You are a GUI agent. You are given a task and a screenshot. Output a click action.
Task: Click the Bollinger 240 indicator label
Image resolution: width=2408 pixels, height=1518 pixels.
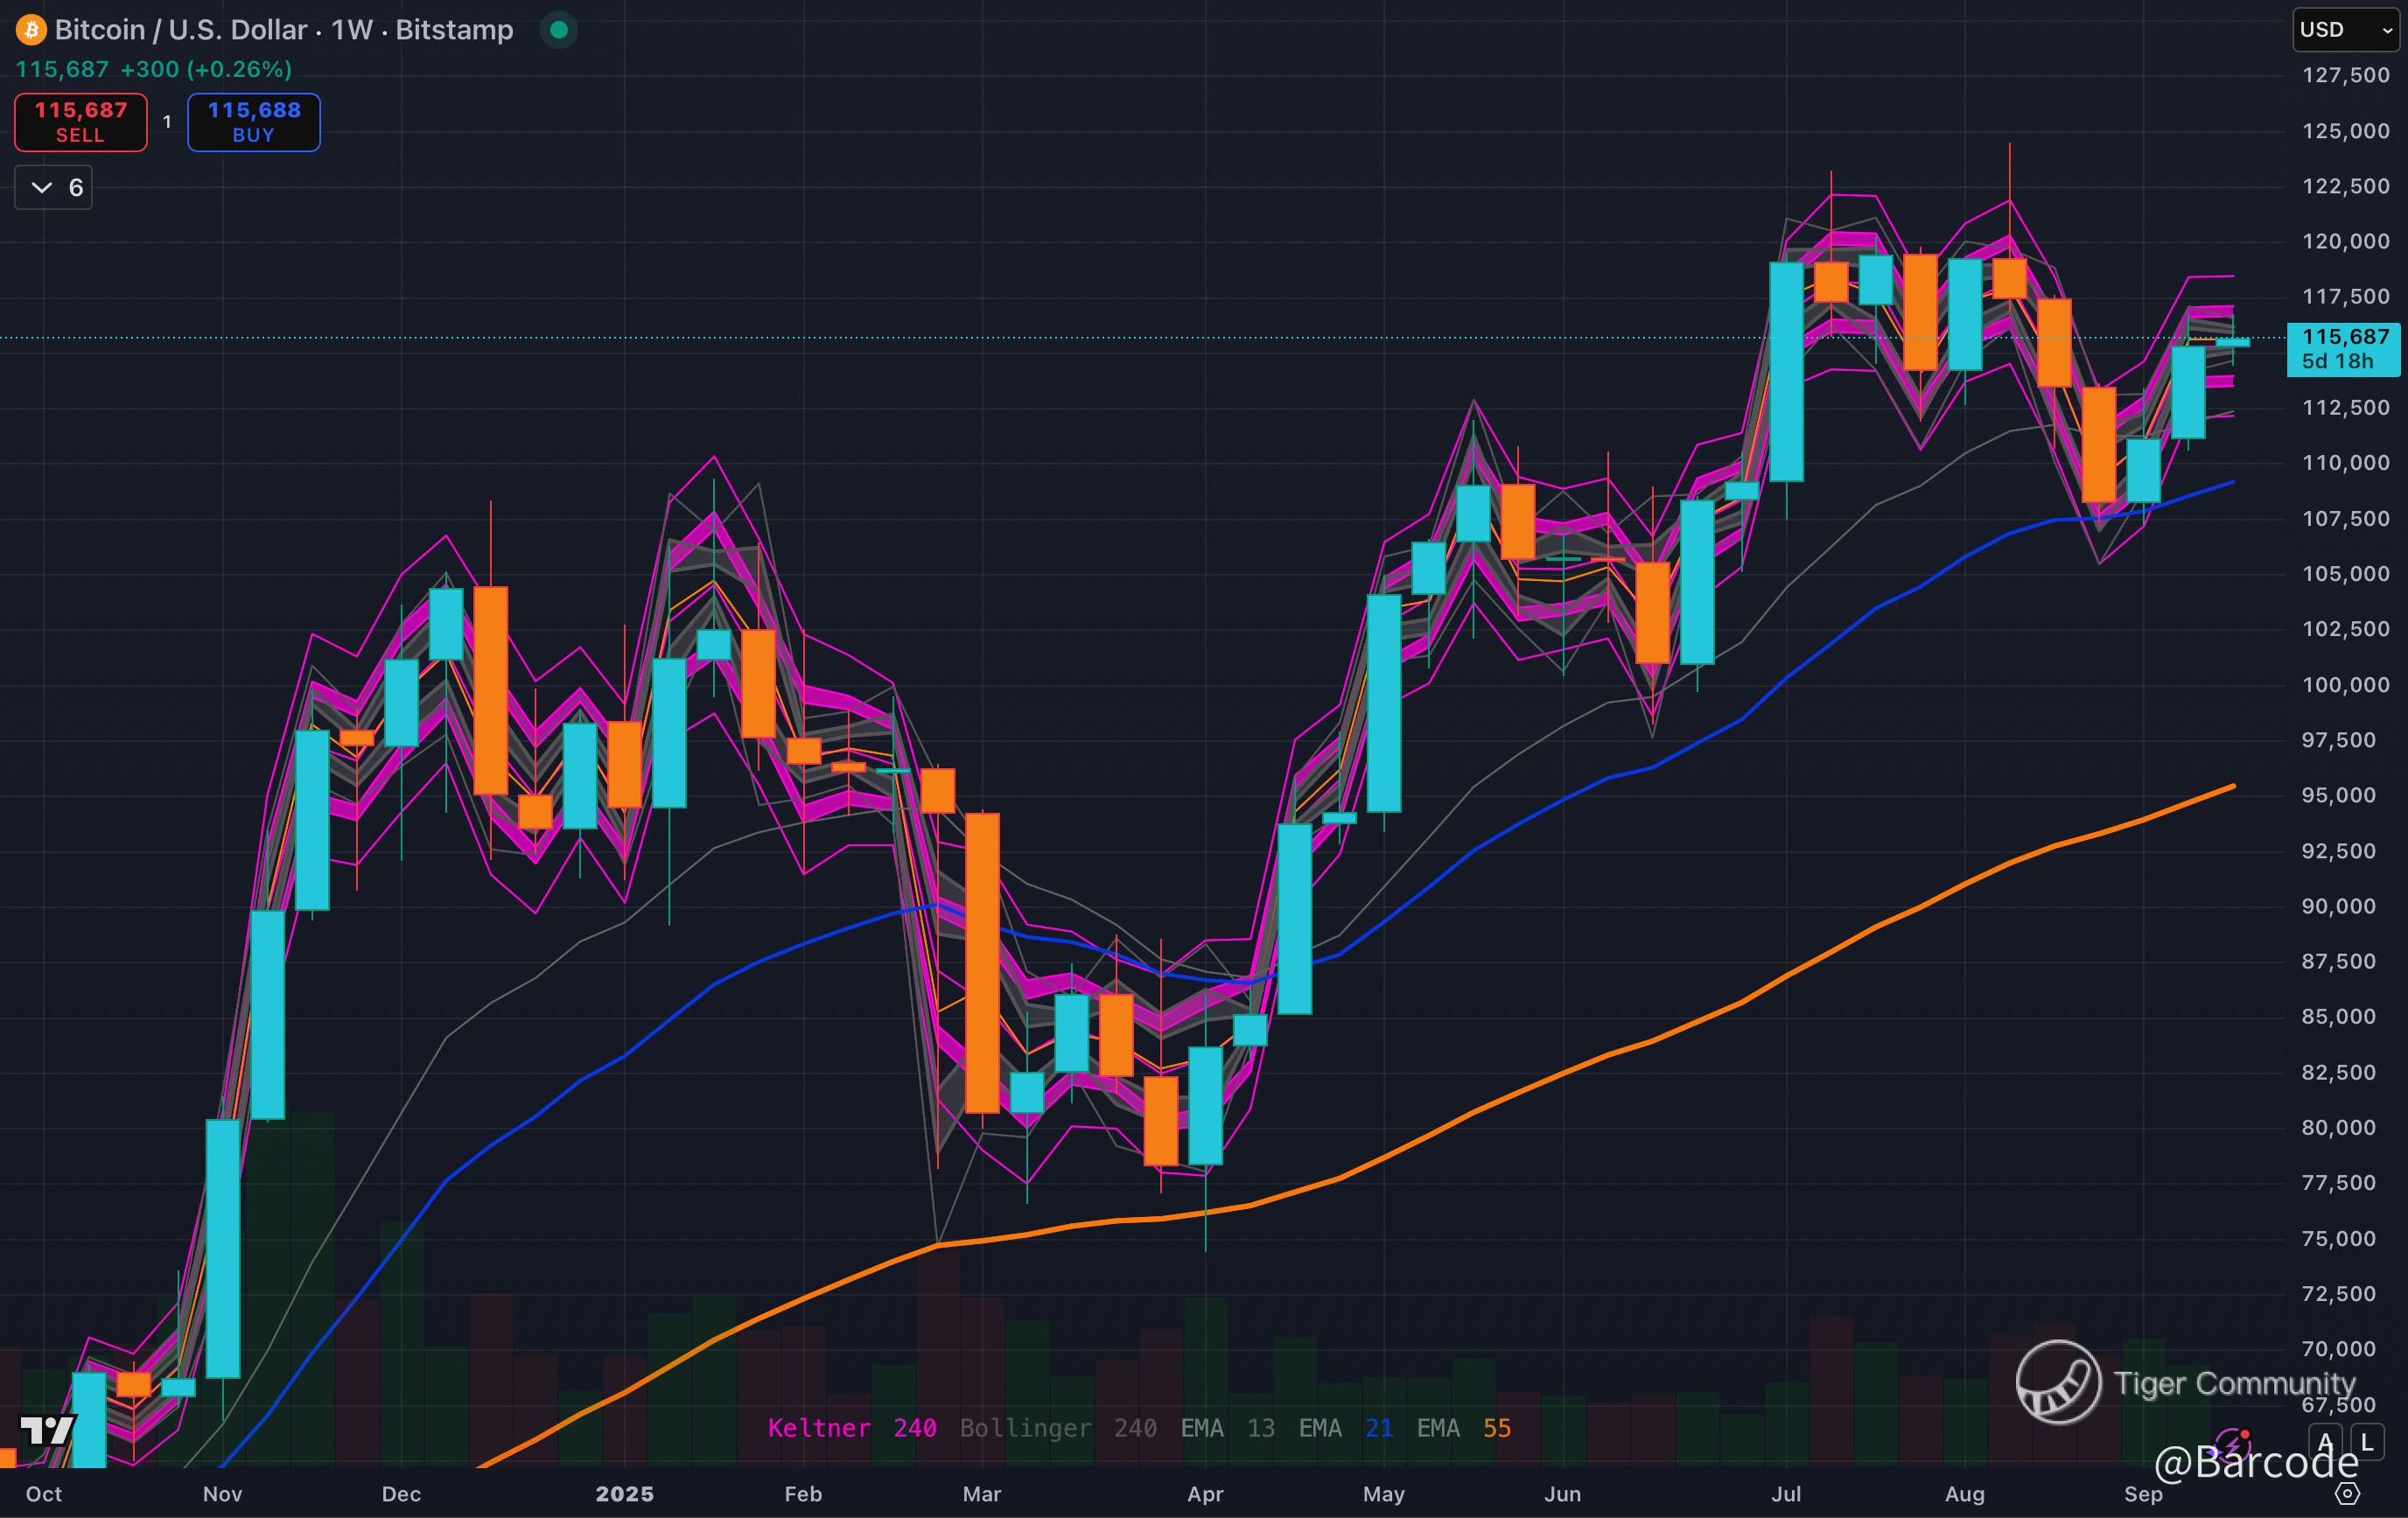coord(1058,1428)
